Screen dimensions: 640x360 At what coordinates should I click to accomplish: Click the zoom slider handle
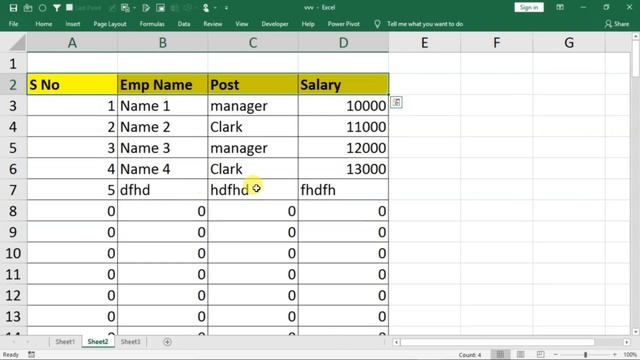click(585, 355)
